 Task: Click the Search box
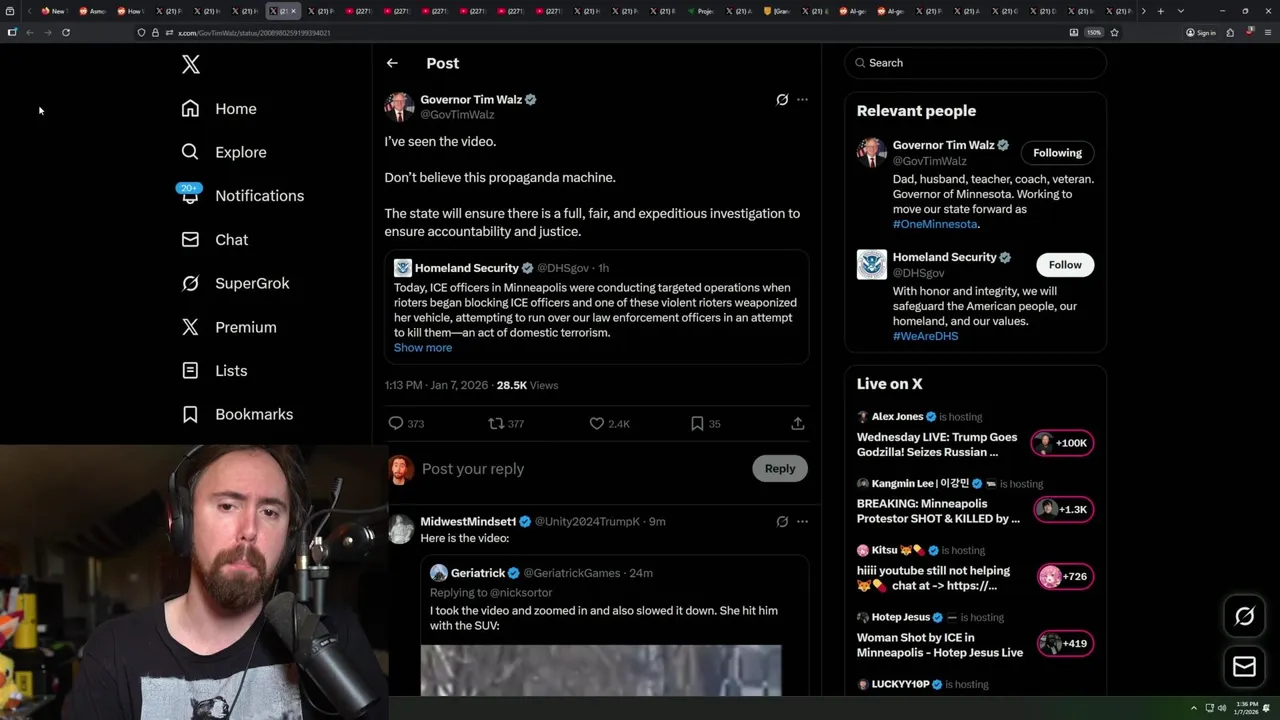click(x=976, y=63)
